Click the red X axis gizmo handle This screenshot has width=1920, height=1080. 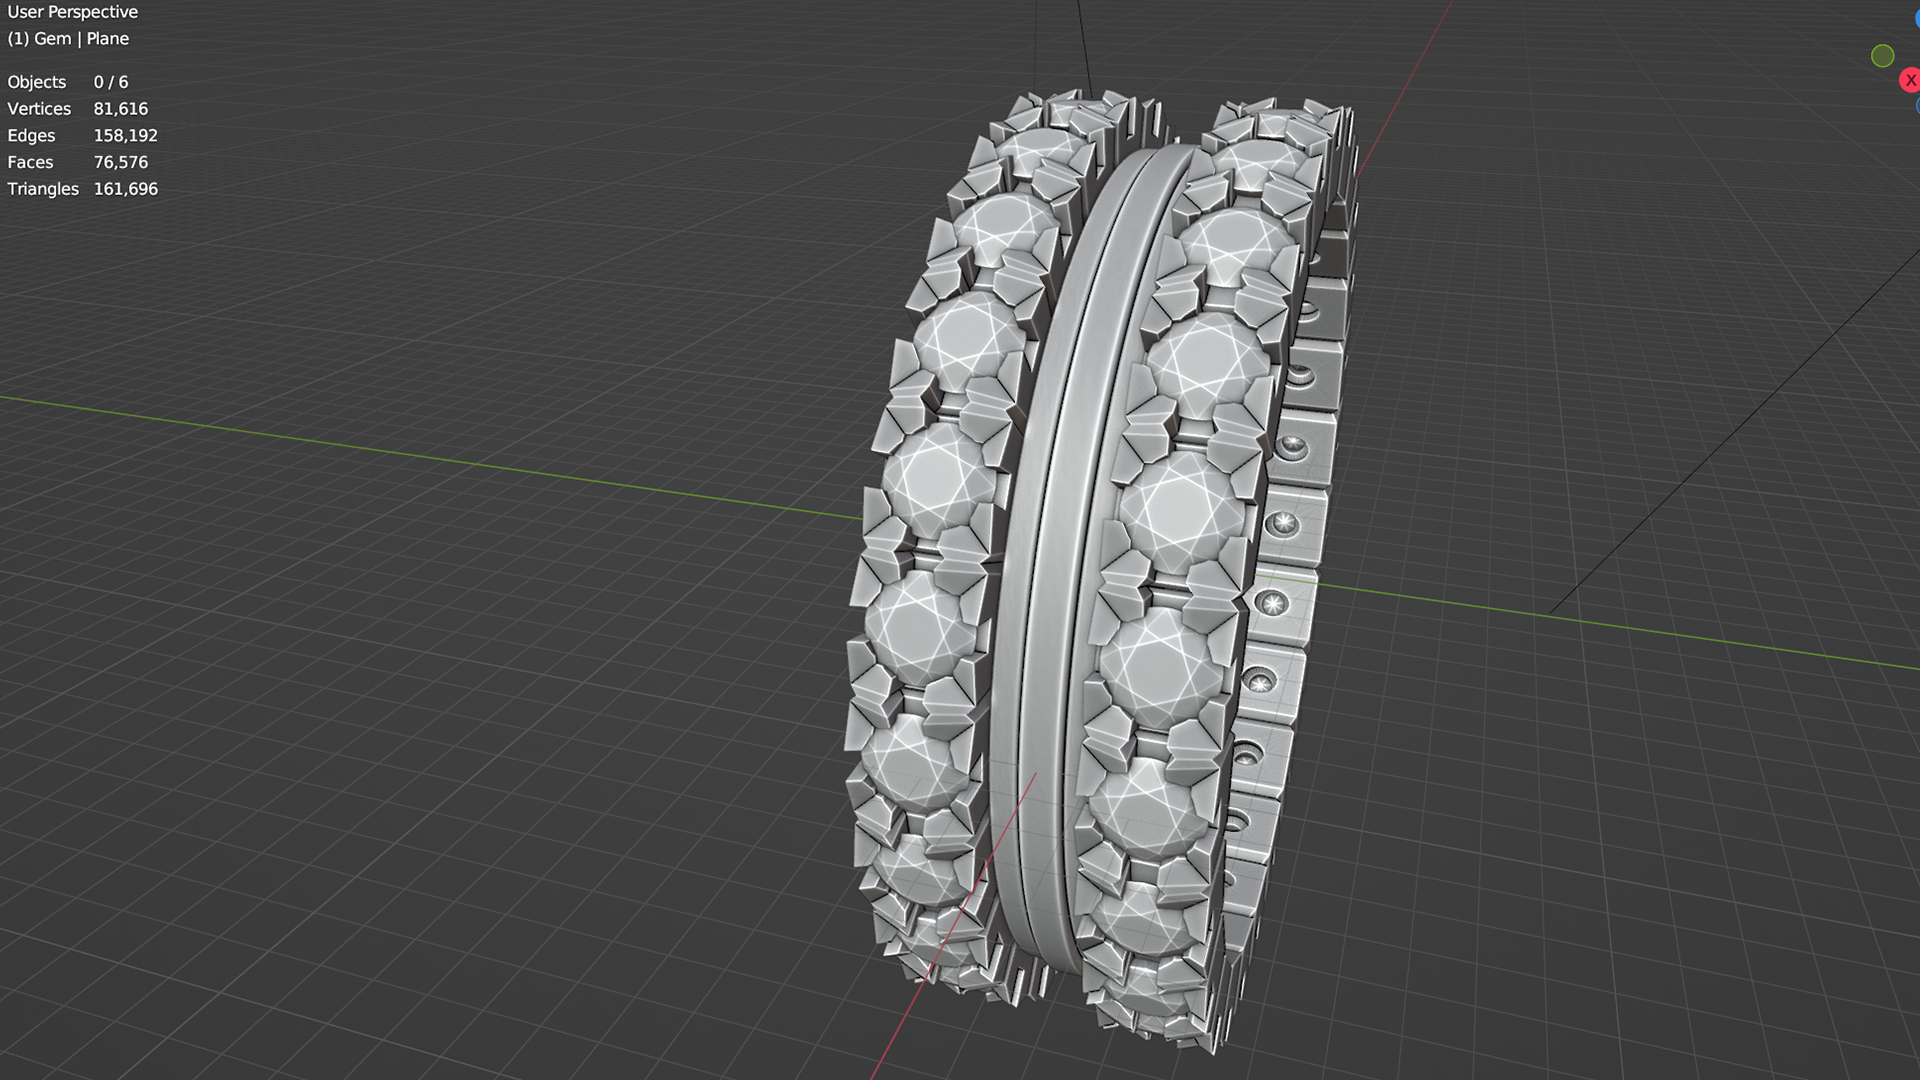click(x=1910, y=80)
